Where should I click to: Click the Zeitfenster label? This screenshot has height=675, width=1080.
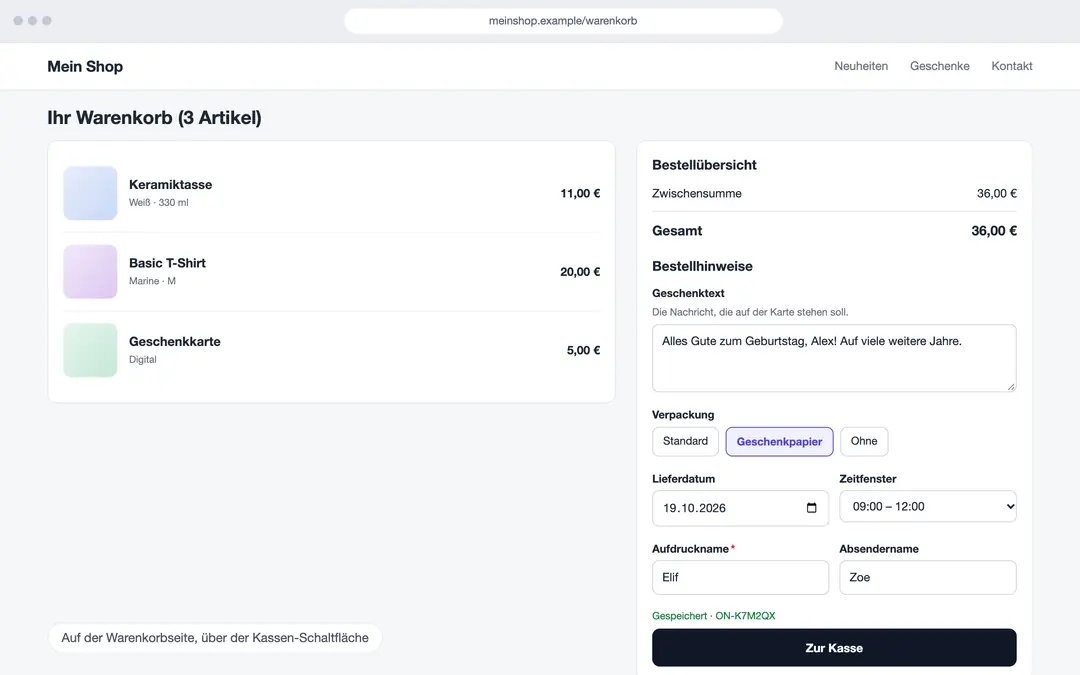tap(868, 479)
